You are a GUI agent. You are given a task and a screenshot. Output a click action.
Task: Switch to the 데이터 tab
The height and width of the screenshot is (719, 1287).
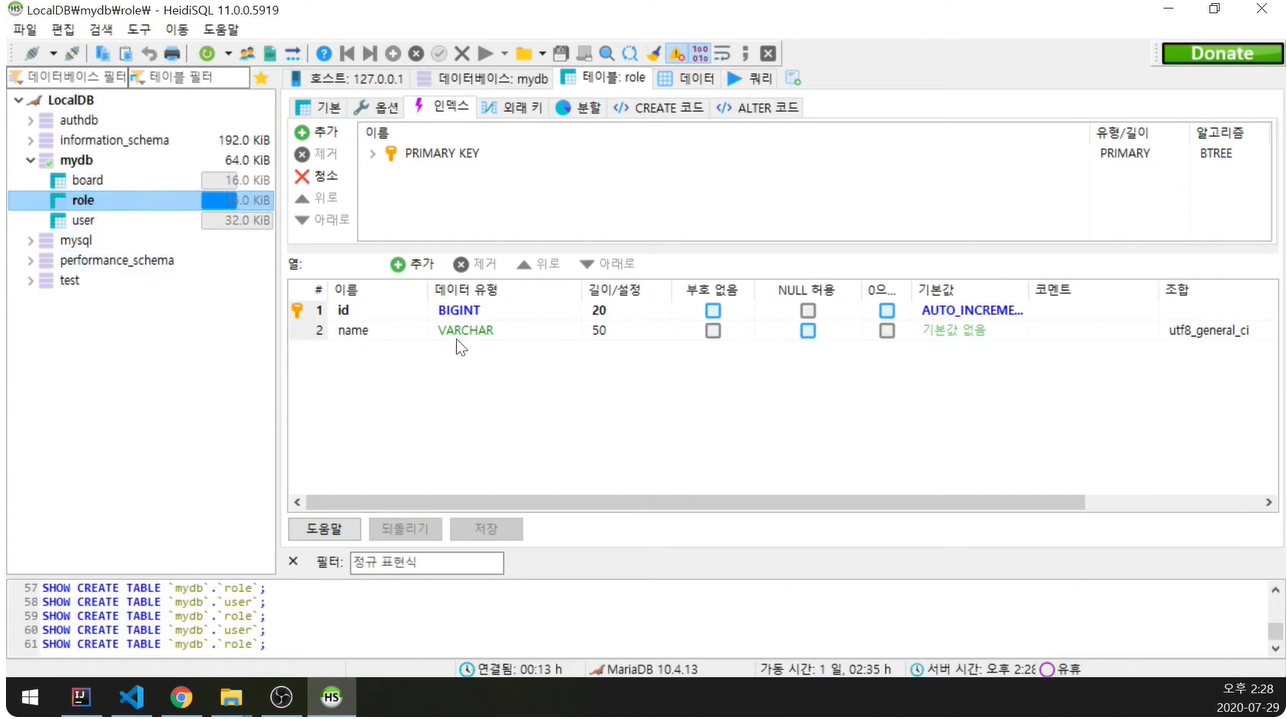[686, 78]
